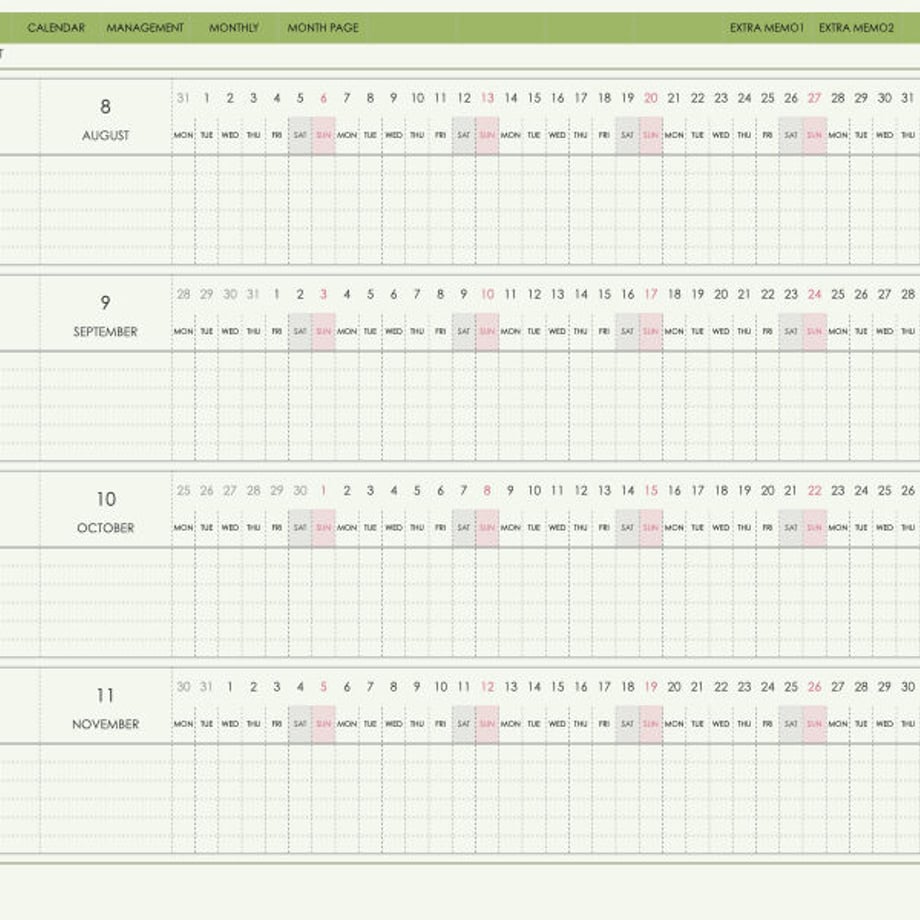Pick date 24 in the August row
Screen dimensions: 920x920
(x=744, y=98)
